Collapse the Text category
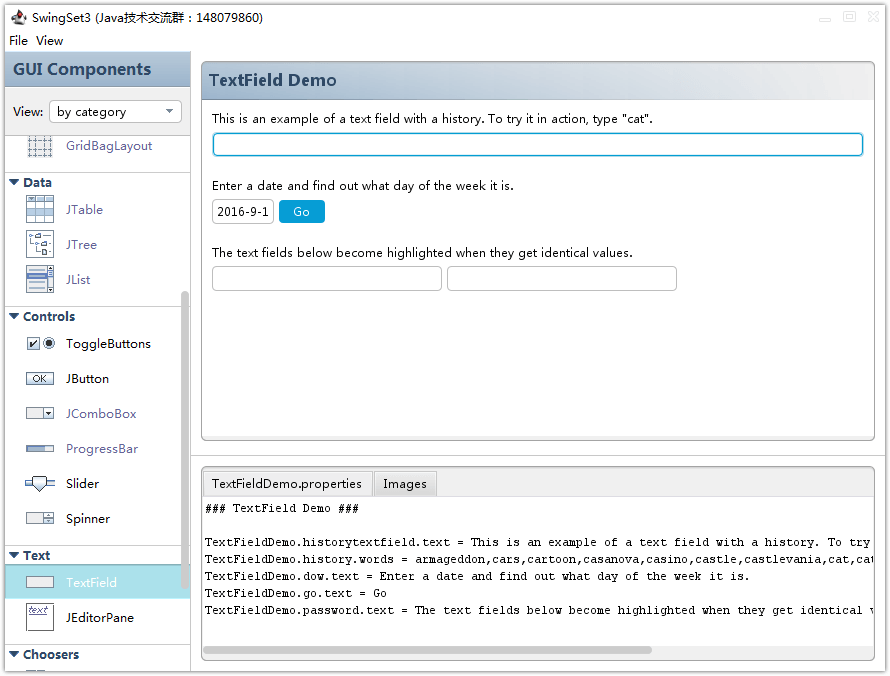The height and width of the screenshot is (676, 890). pos(14,555)
